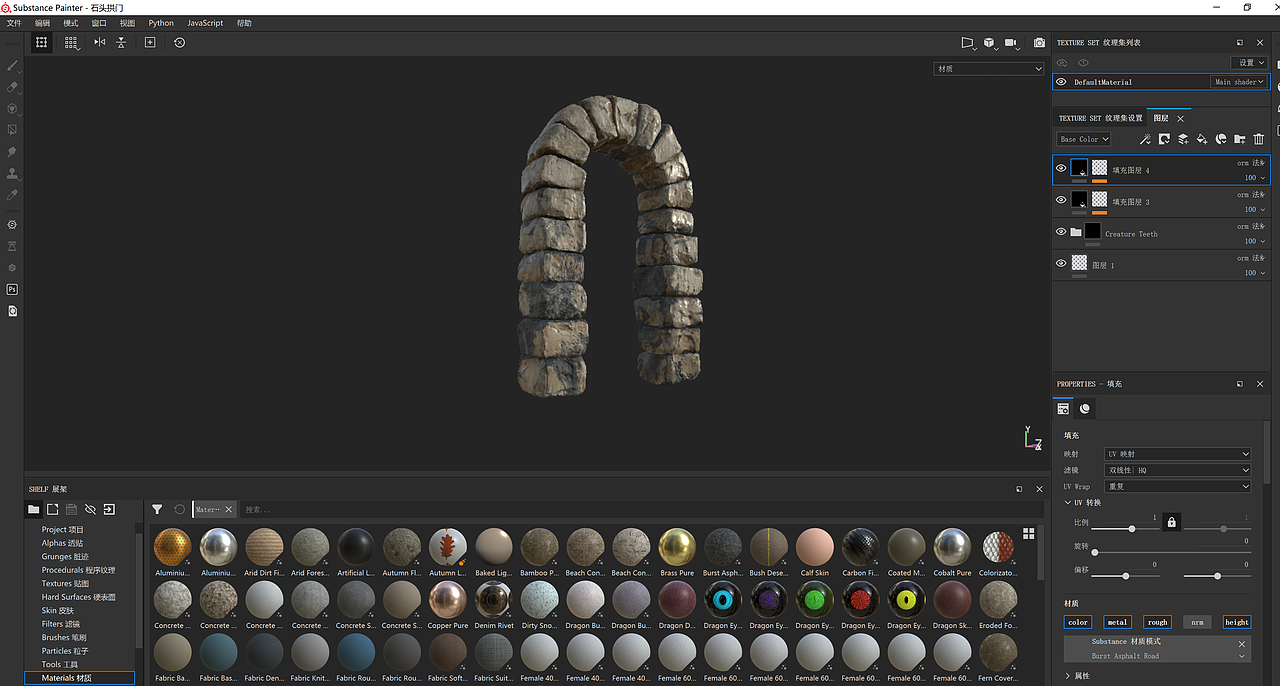Select the Polygon Fill tool
Image resolution: width=1280 pixels, height=686 pixels.
point(12,130)
